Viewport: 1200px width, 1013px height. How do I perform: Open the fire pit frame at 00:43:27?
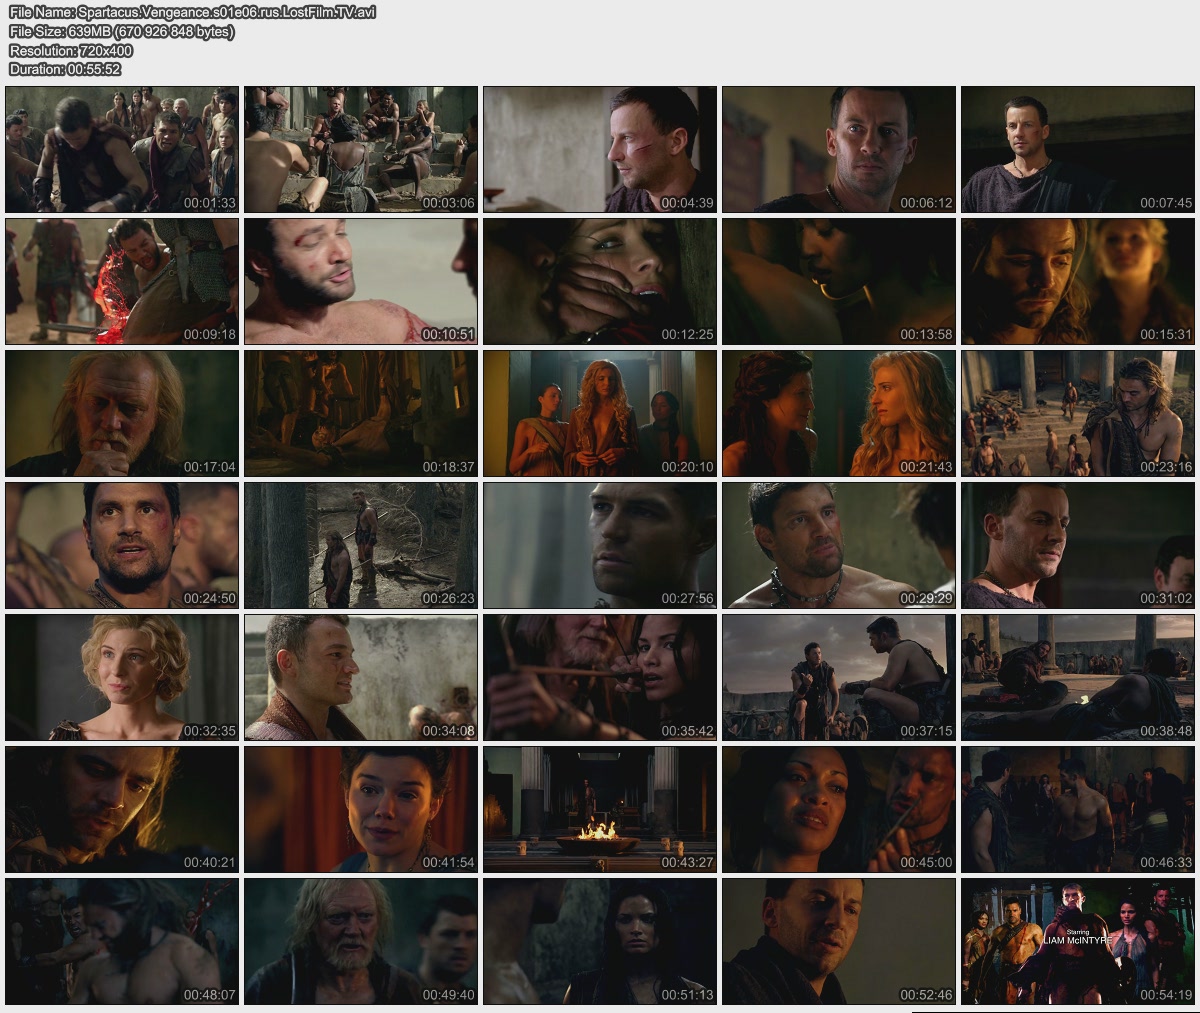[x=600, y=809]
